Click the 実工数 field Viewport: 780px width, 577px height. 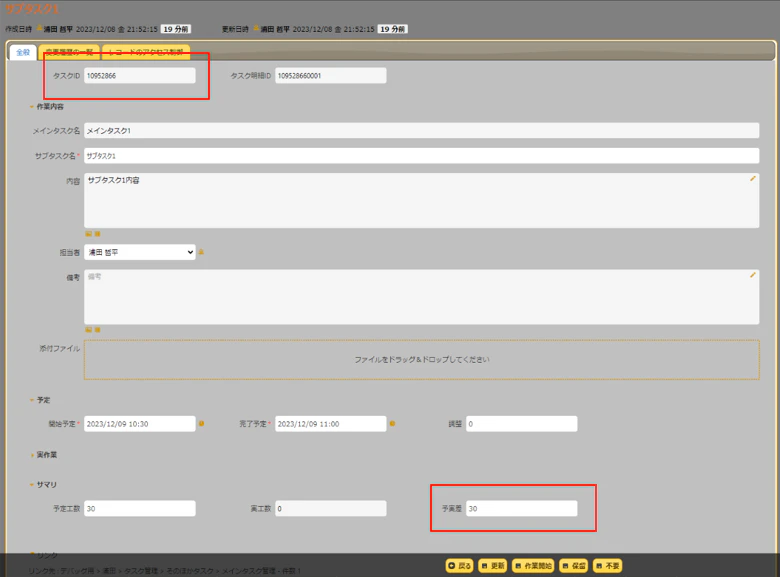(x=330, y=508)
